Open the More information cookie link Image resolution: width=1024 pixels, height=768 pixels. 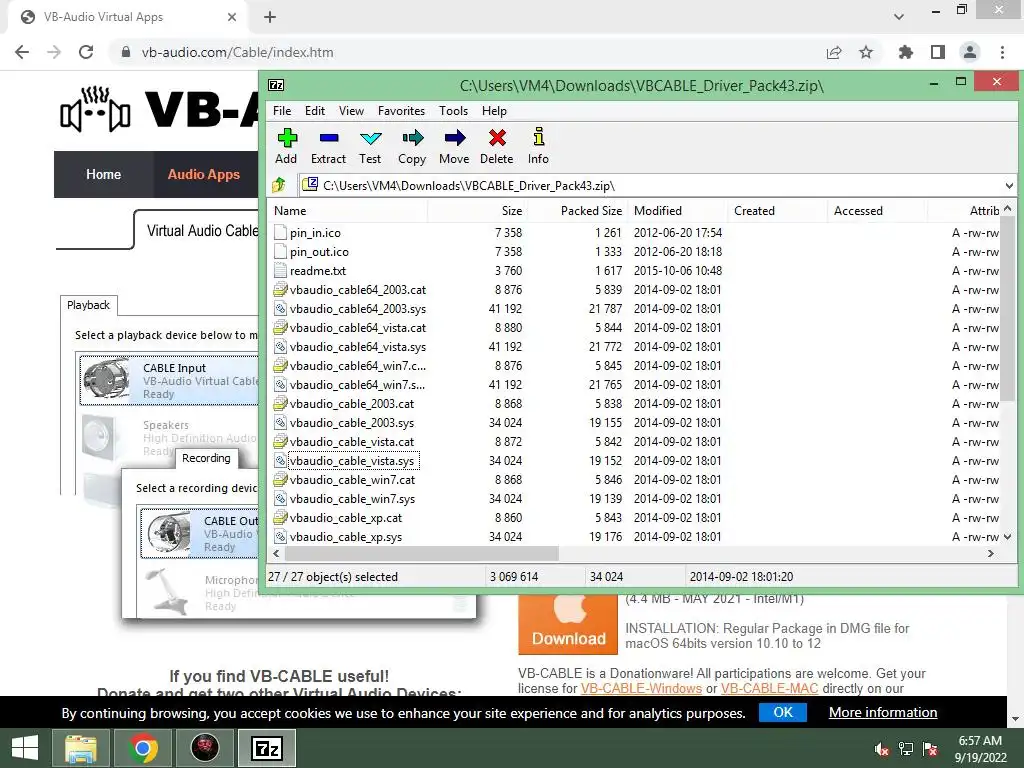[x=883, y=712]
